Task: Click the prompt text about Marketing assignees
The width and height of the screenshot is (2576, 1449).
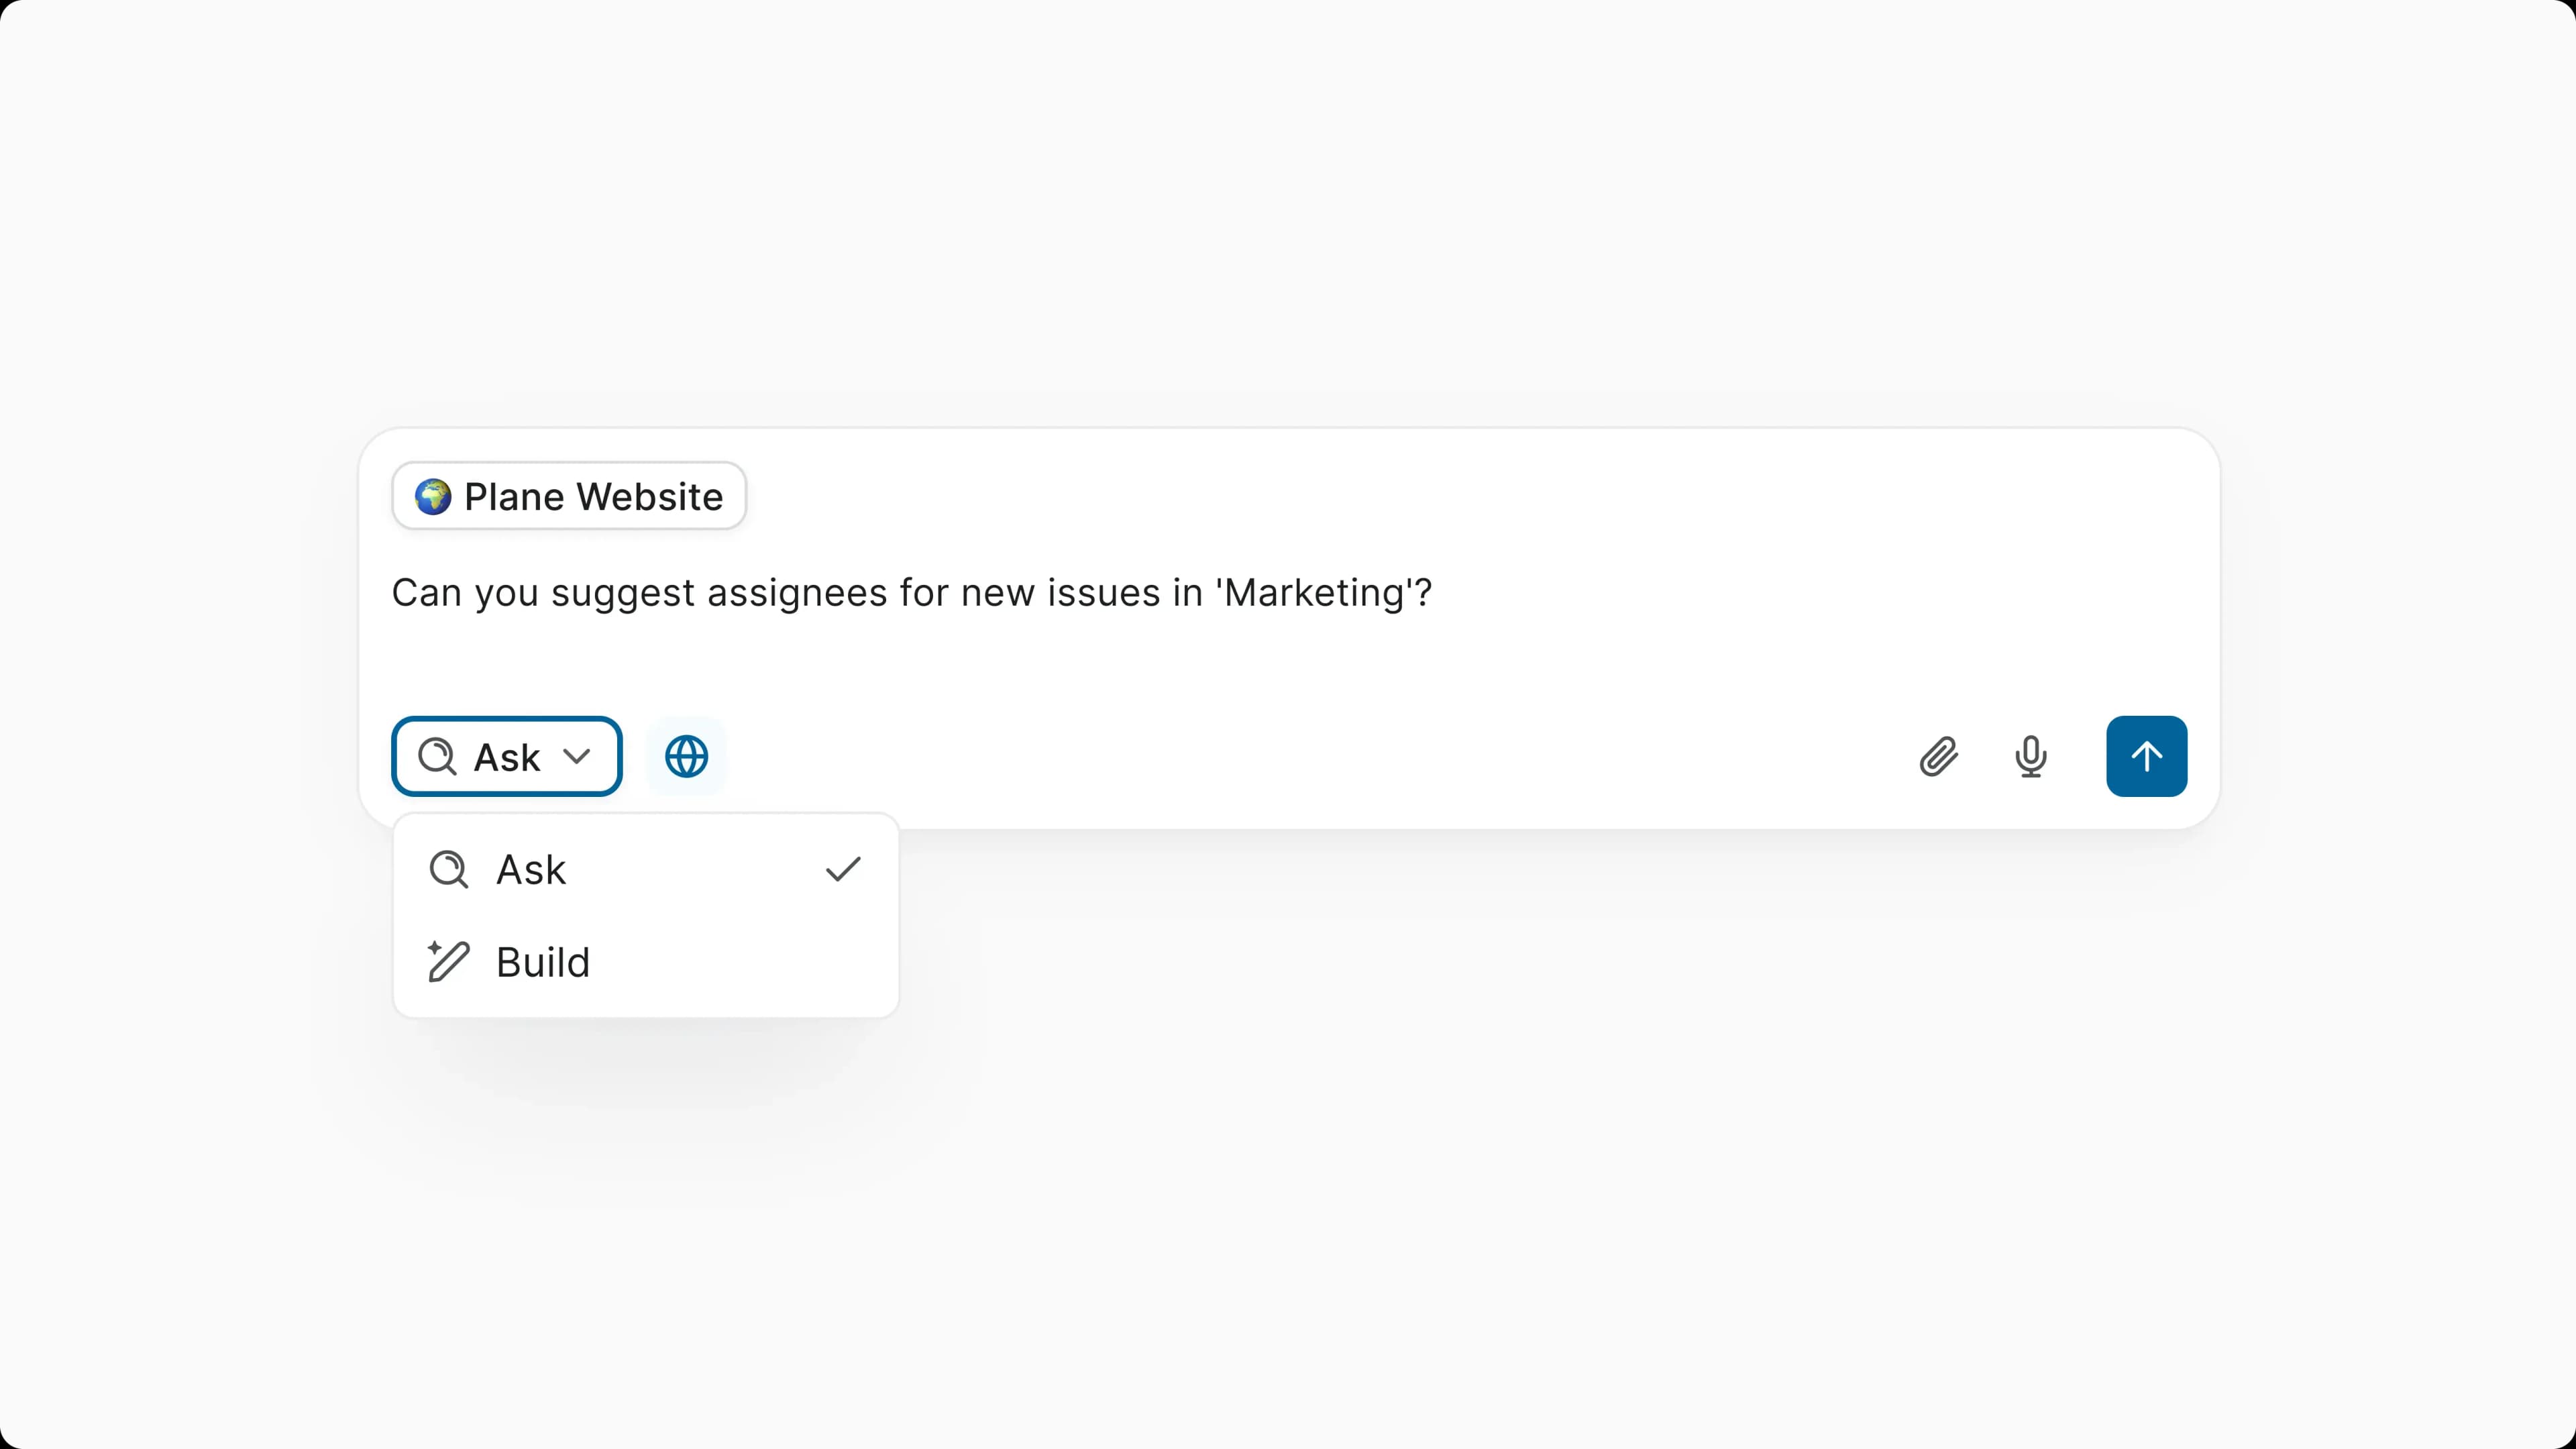Action: tap(911, 593)
